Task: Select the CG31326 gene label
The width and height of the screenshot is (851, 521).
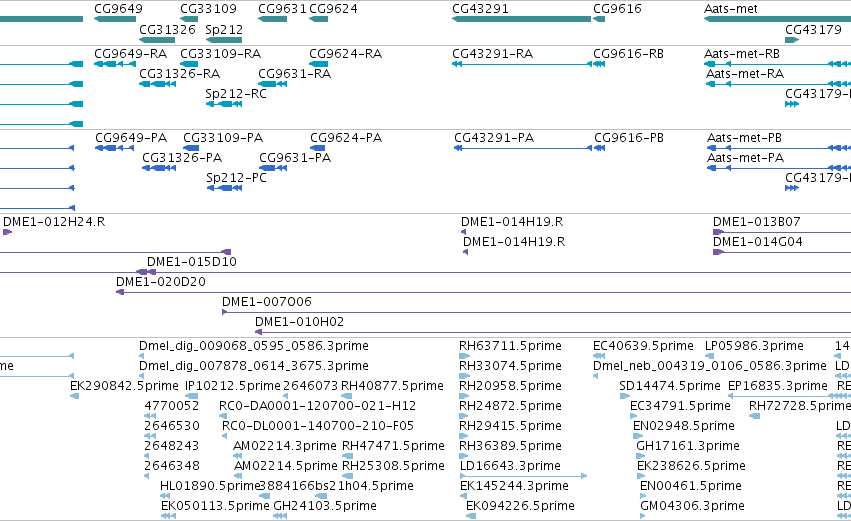Action: point(167,30)
